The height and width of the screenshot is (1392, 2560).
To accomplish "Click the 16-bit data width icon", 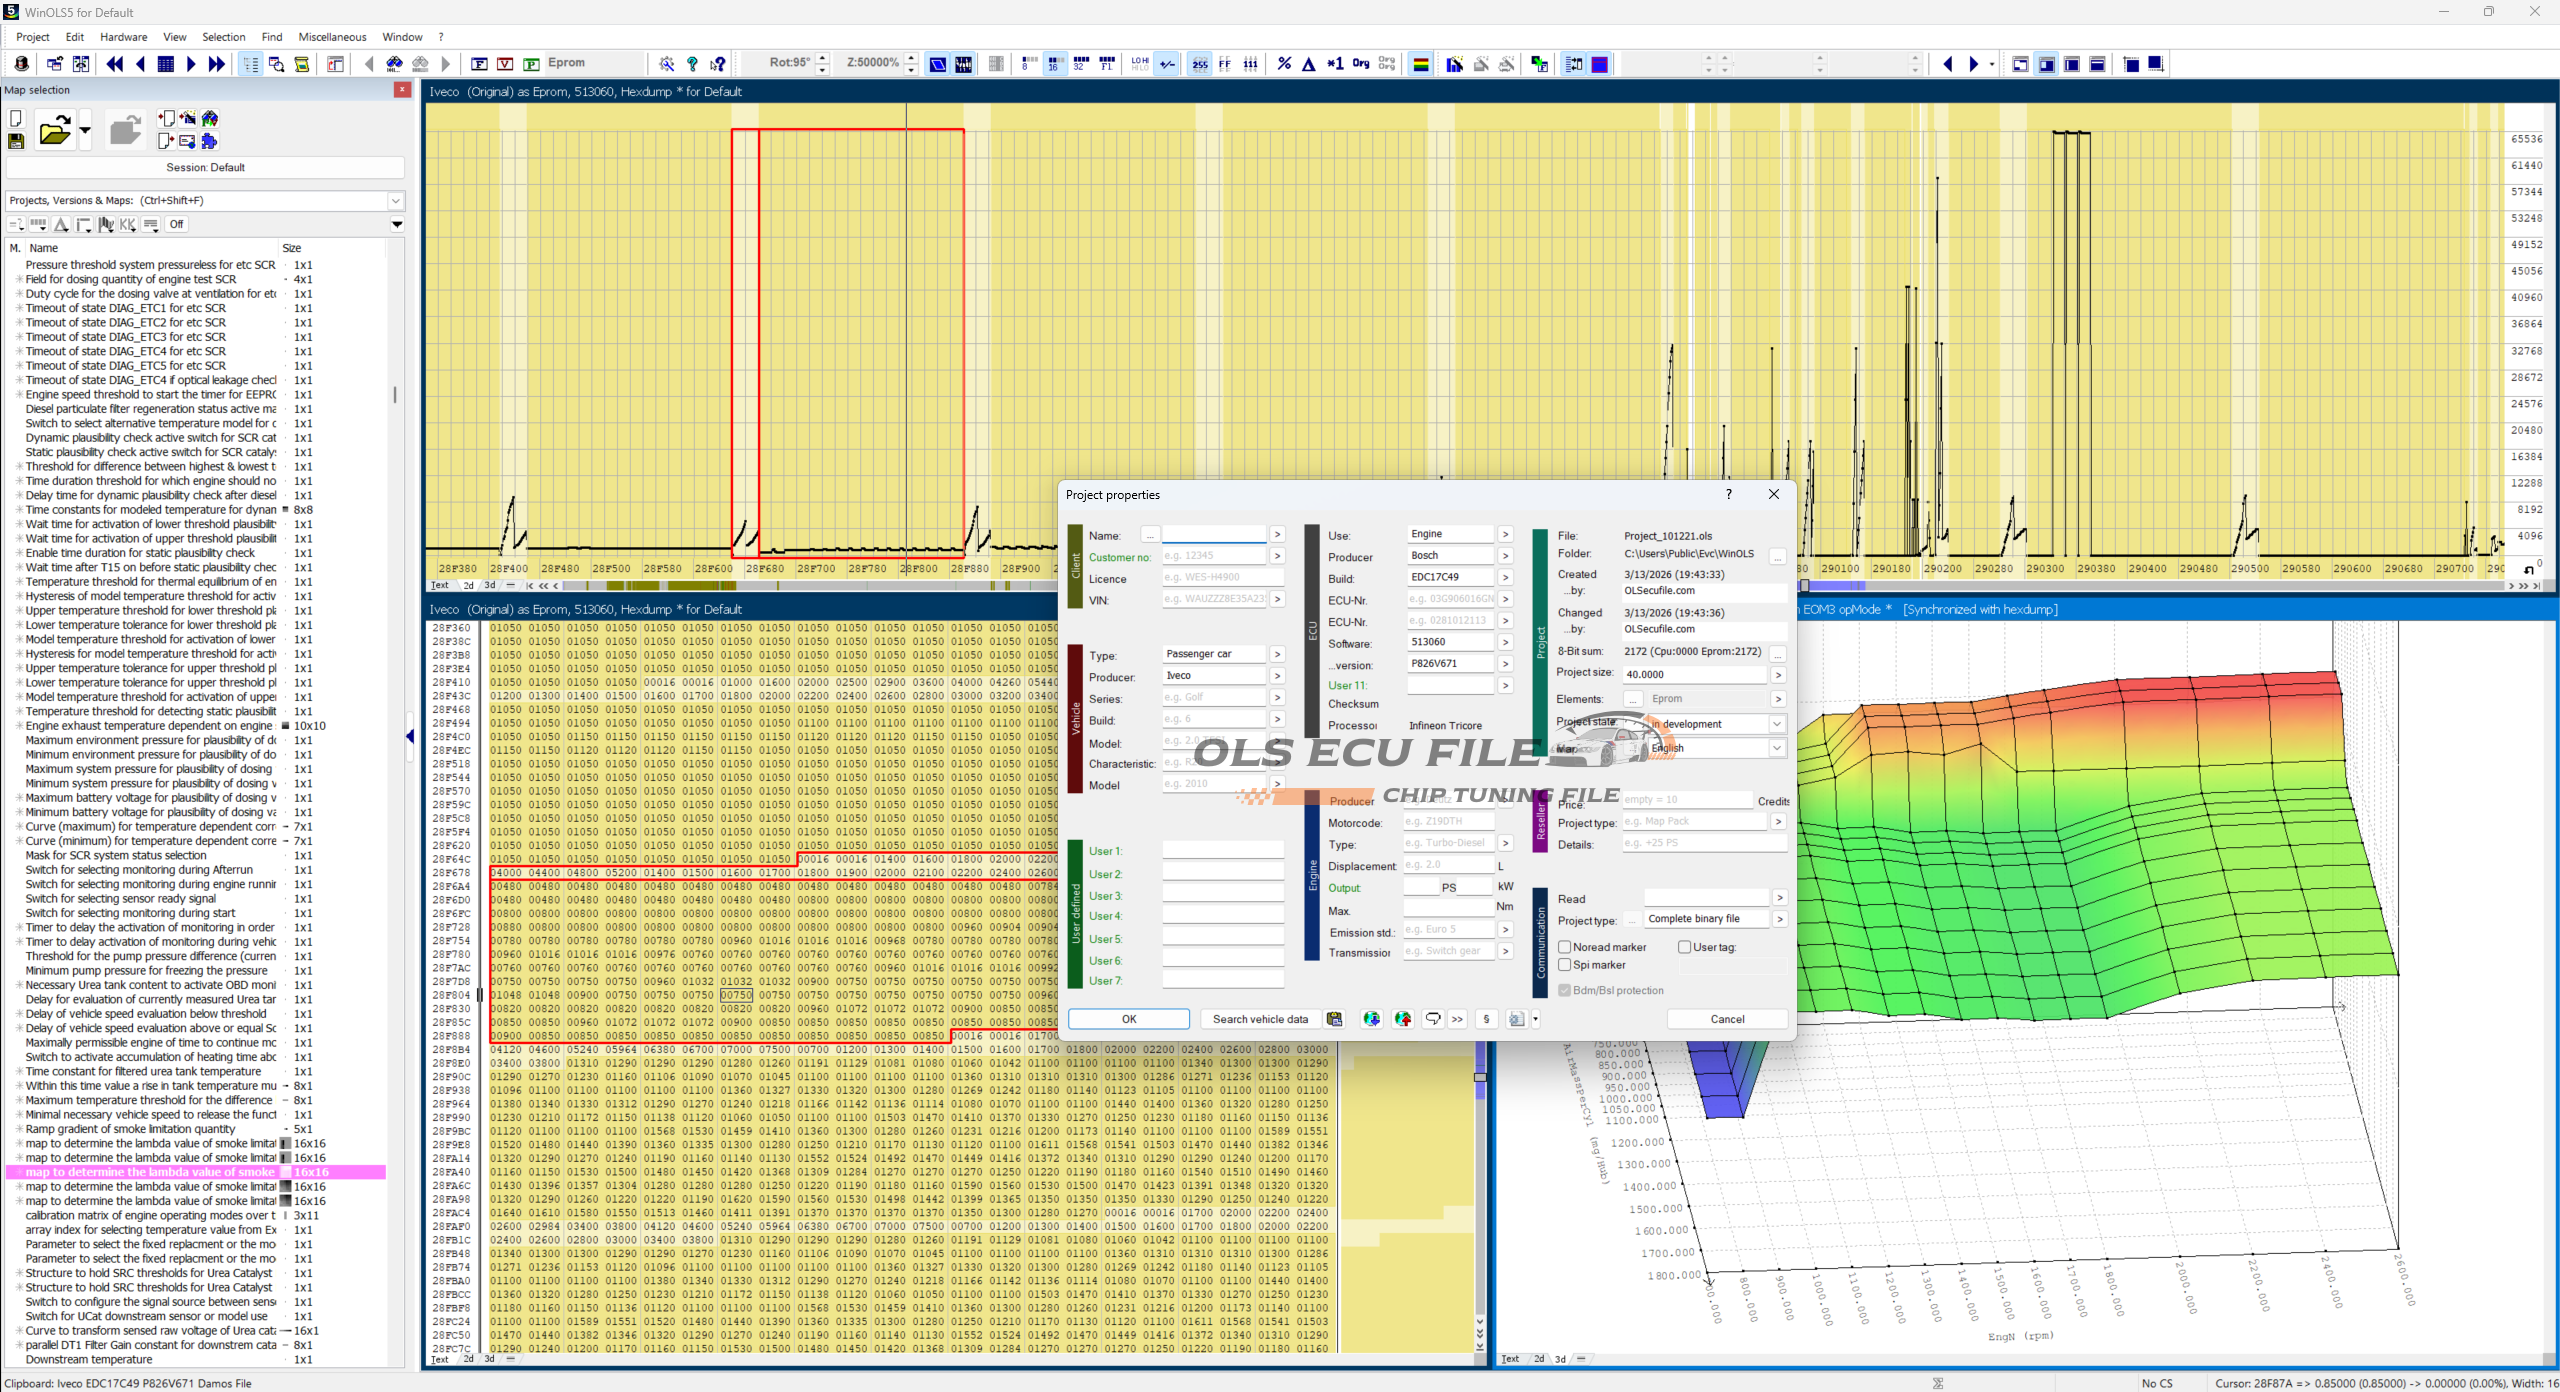I will click(x=1054, y=64).
